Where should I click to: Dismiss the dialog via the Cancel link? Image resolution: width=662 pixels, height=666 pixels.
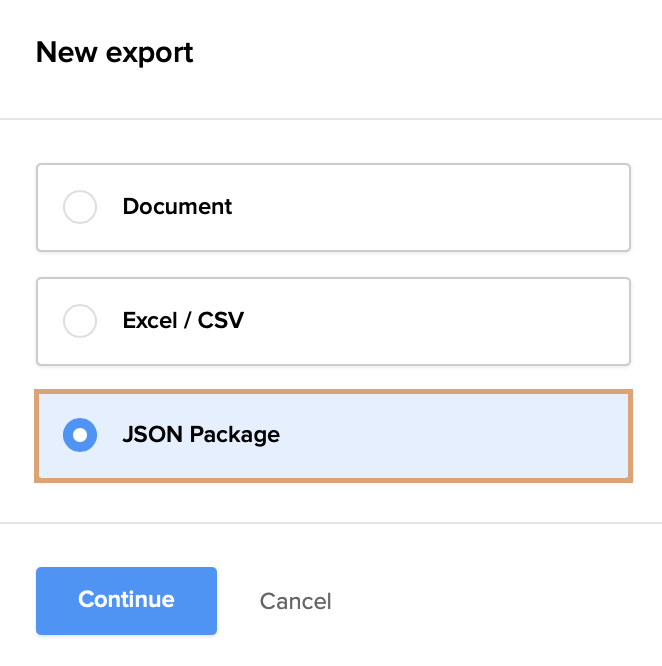tap(295, 601)
